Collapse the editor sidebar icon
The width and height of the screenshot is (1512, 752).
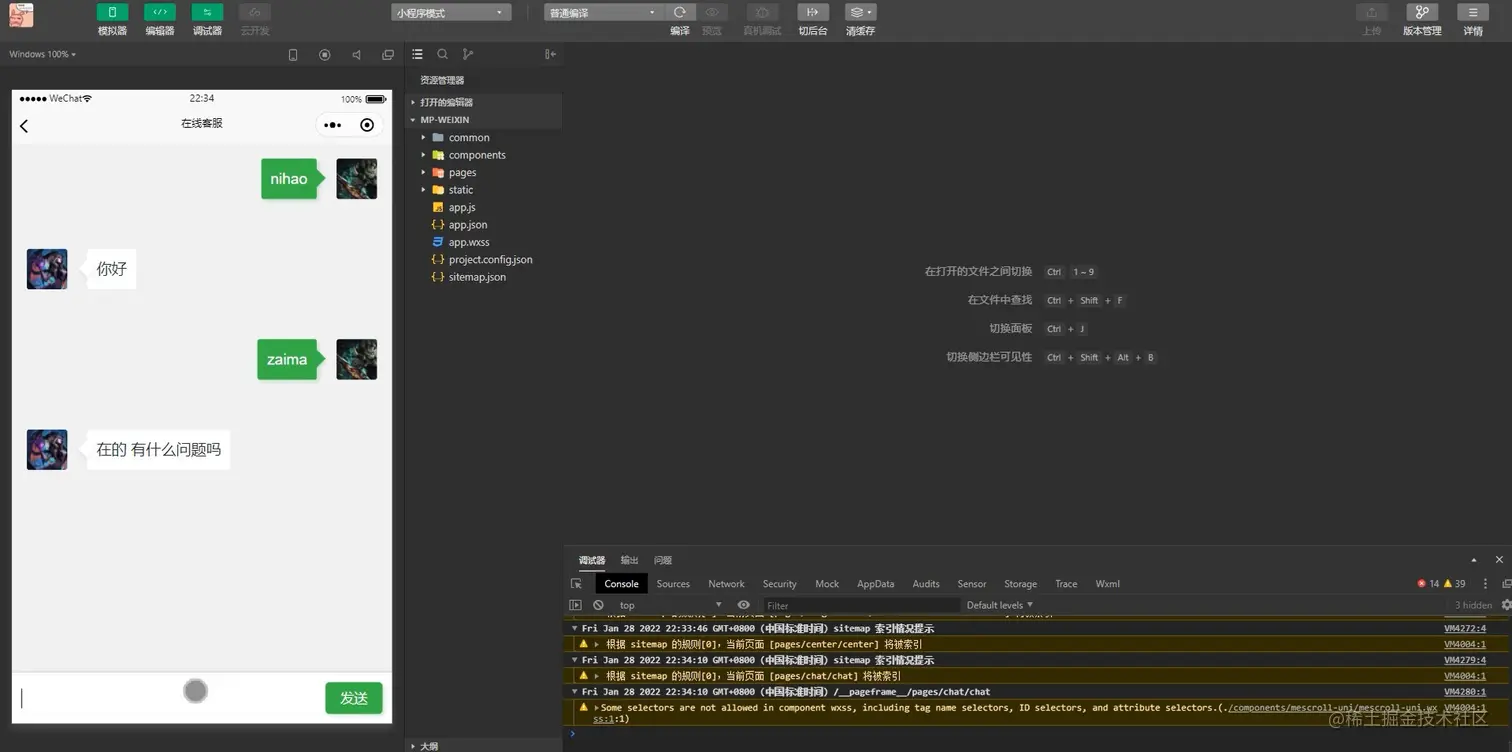point(550,55)
